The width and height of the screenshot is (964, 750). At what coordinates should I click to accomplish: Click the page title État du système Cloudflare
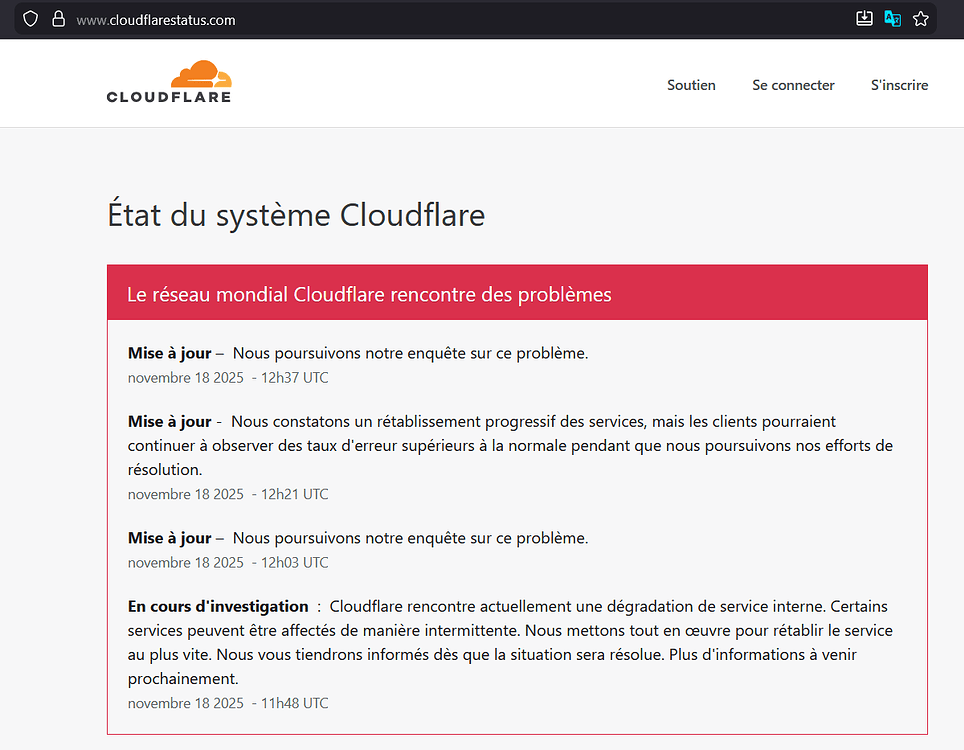point(295,214)
